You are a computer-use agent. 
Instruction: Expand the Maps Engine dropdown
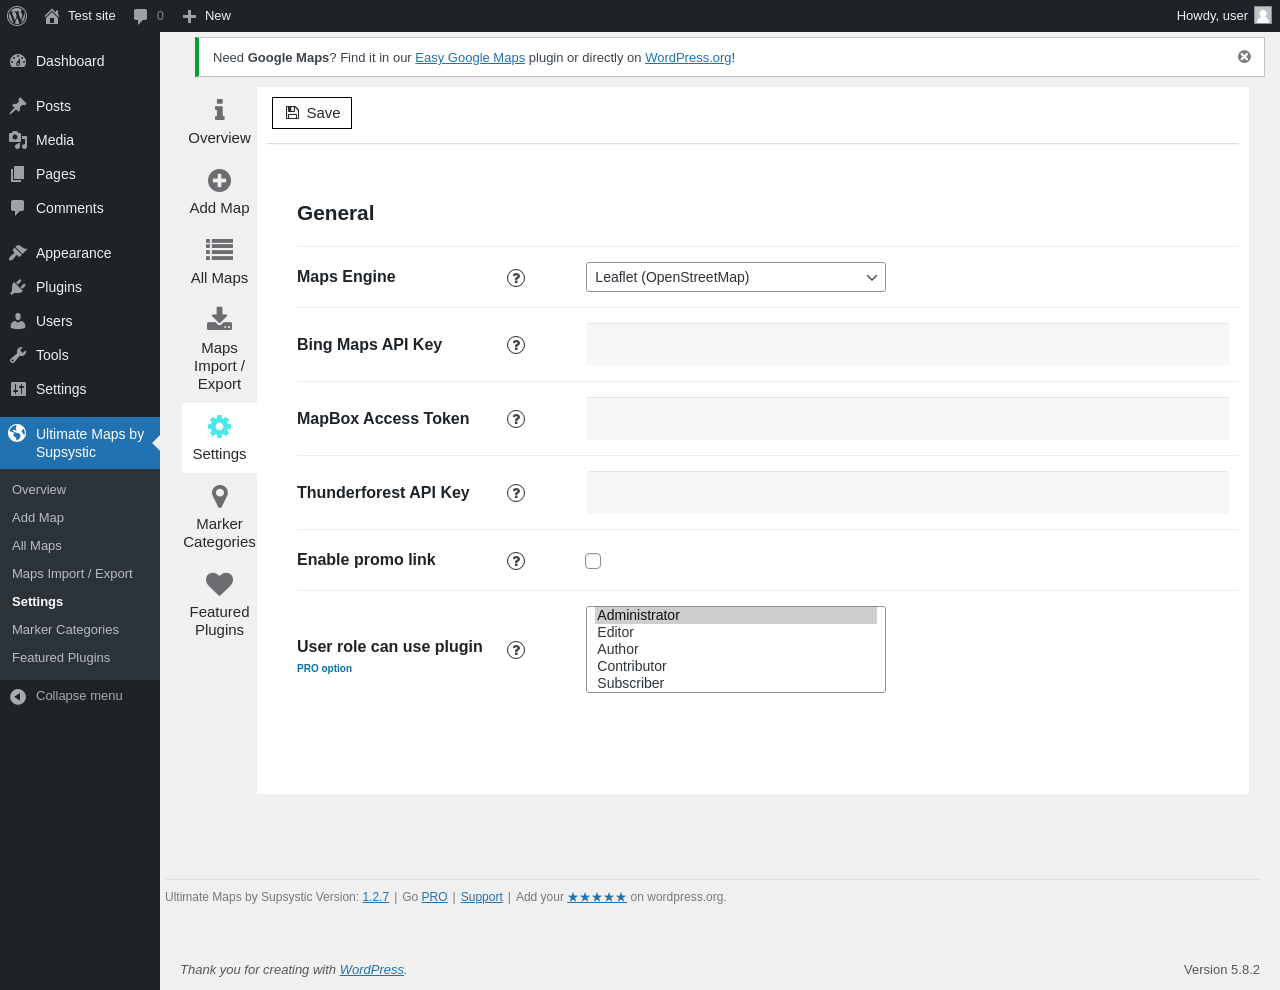point(735,277)
